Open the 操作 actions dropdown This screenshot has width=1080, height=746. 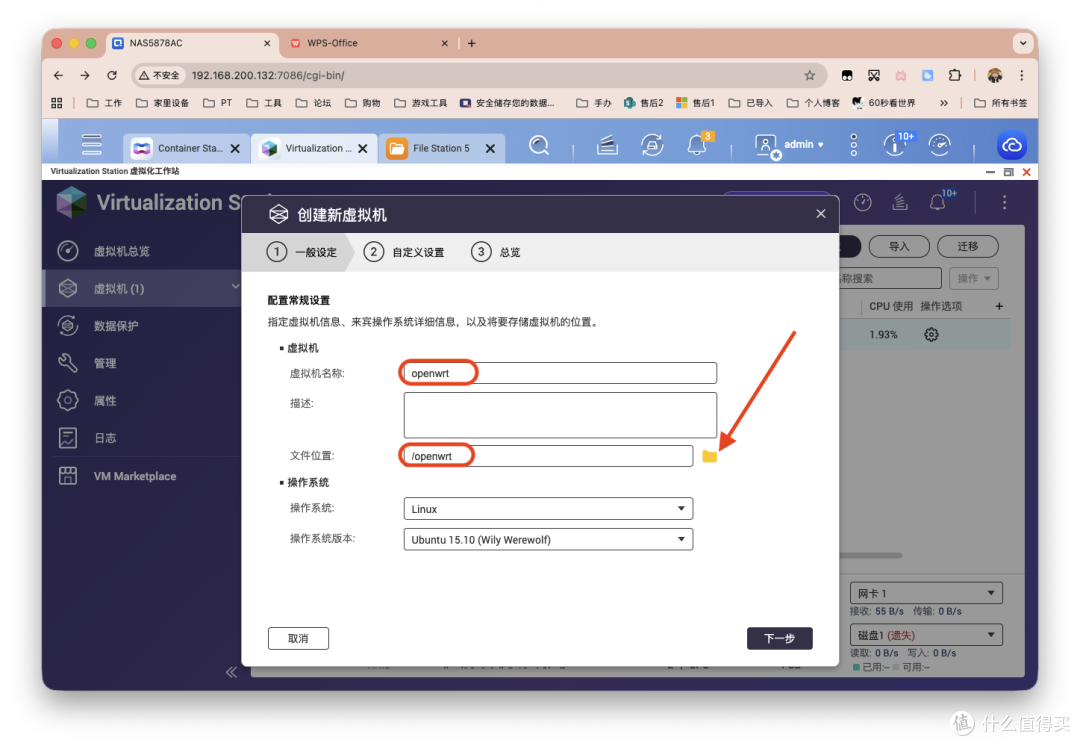[973, 278]
